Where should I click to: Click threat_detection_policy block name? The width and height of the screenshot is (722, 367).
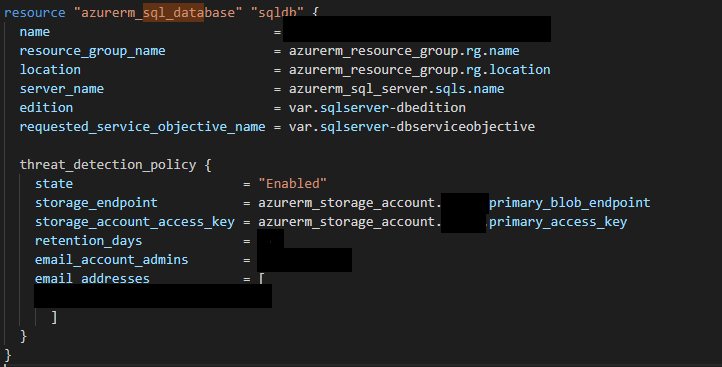click(108, 164)
